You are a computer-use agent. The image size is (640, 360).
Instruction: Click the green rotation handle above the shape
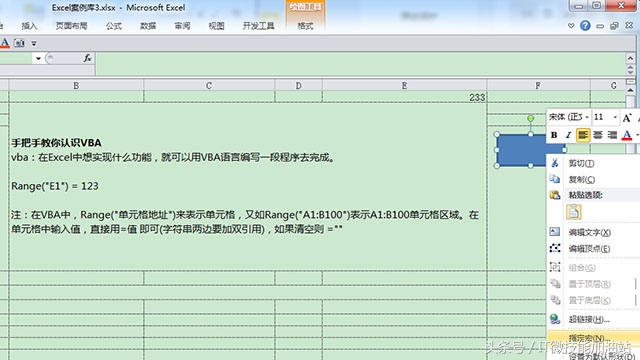tap(530, 118)
